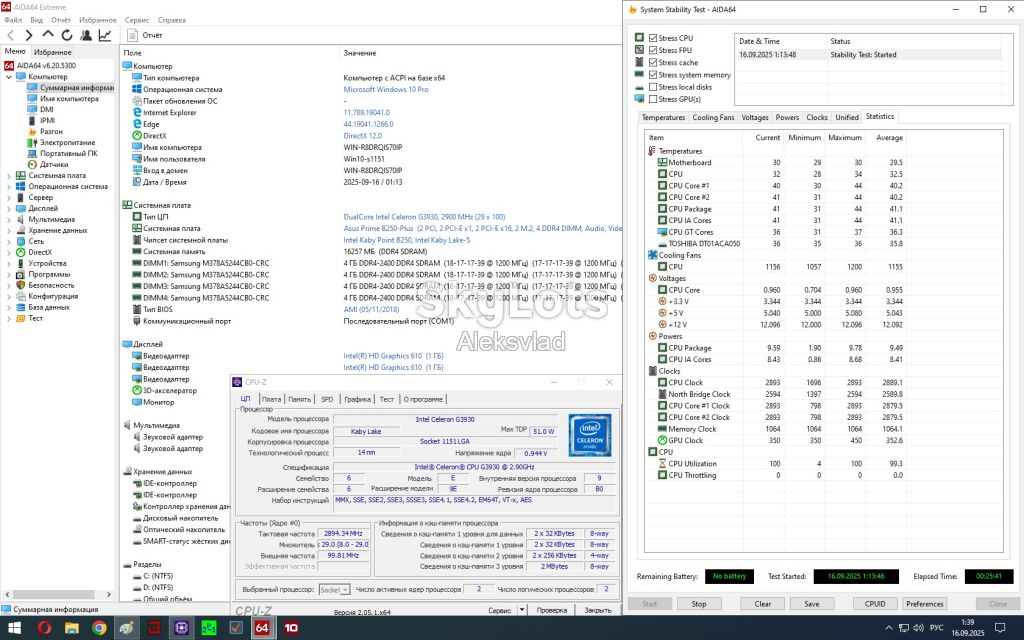Uncheck the Stress system memory checkbox
This screenshot has height=640, width=1024.
tap(653, 75)
